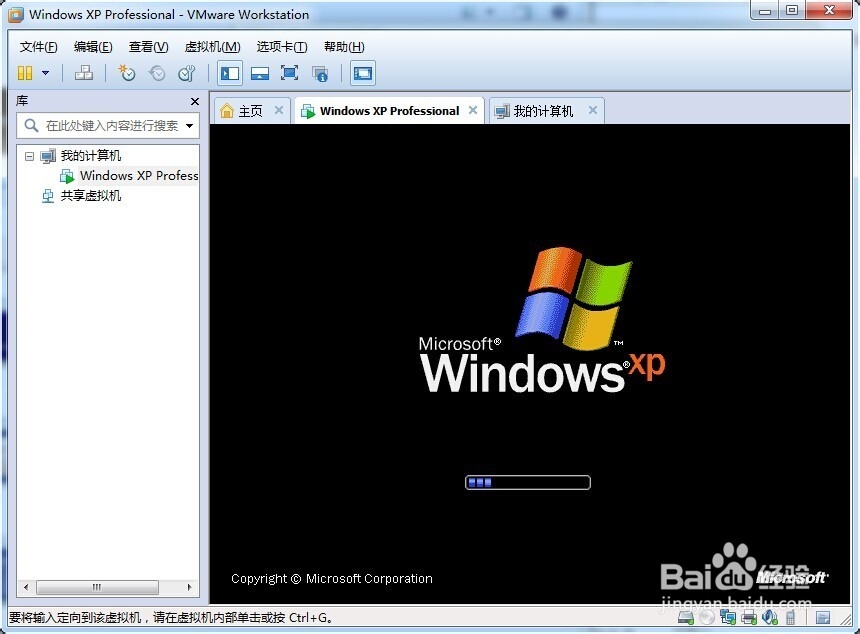Toggle the CD/DVD device connection

click(x=706, y=617)
